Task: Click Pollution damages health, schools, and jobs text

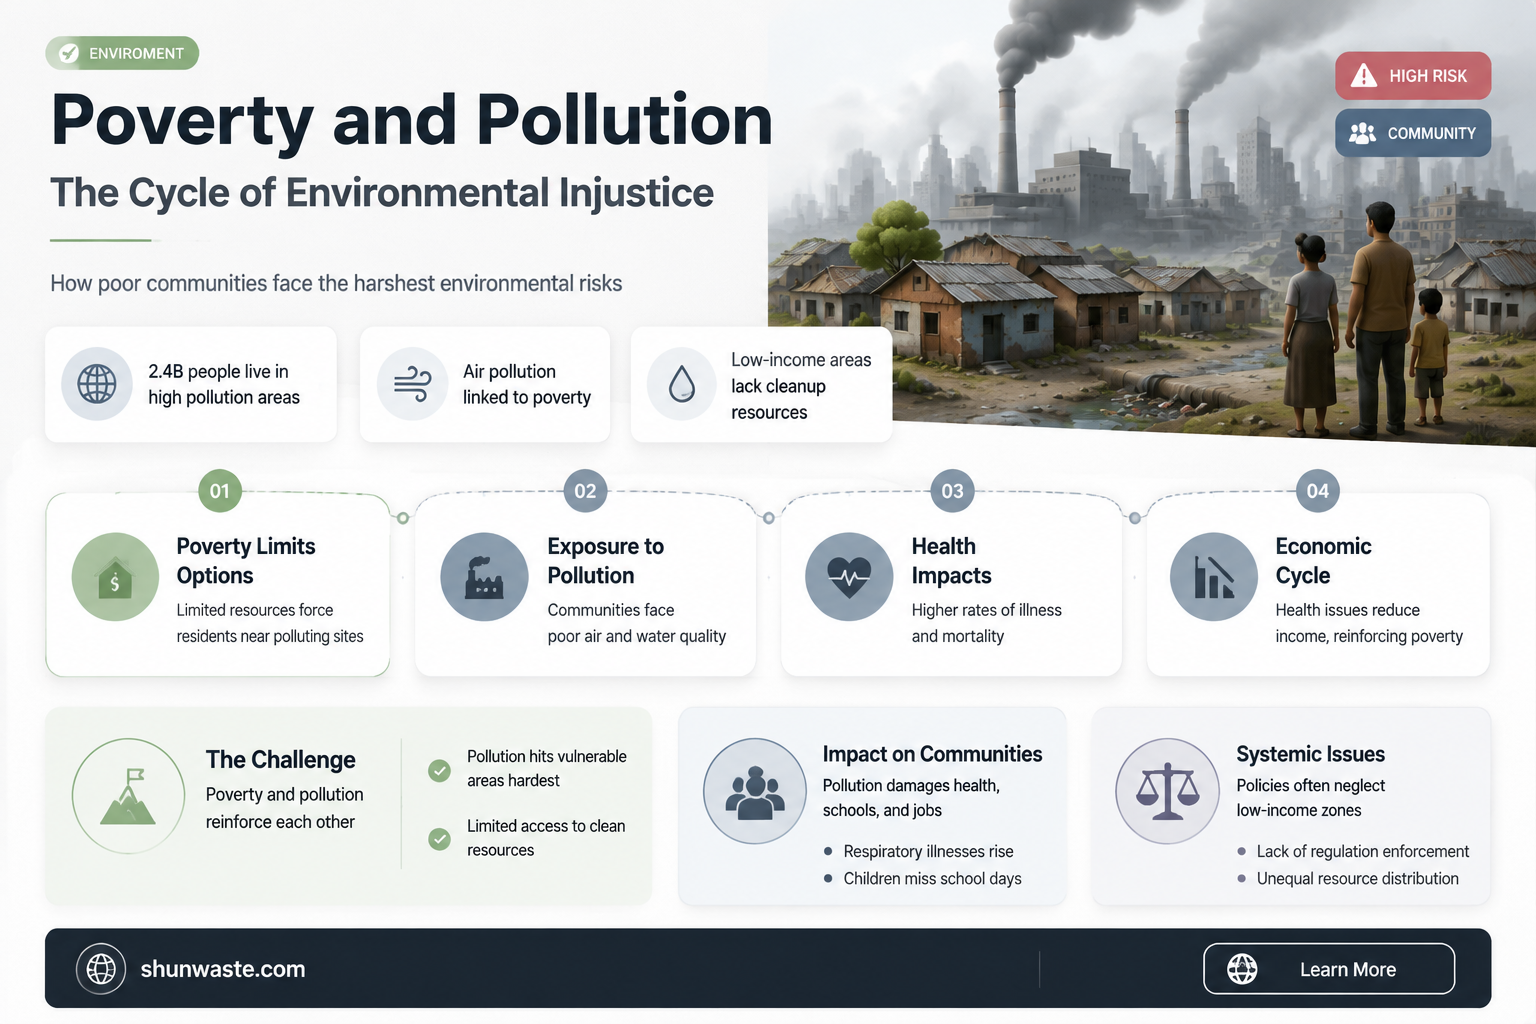Action: 911,798
